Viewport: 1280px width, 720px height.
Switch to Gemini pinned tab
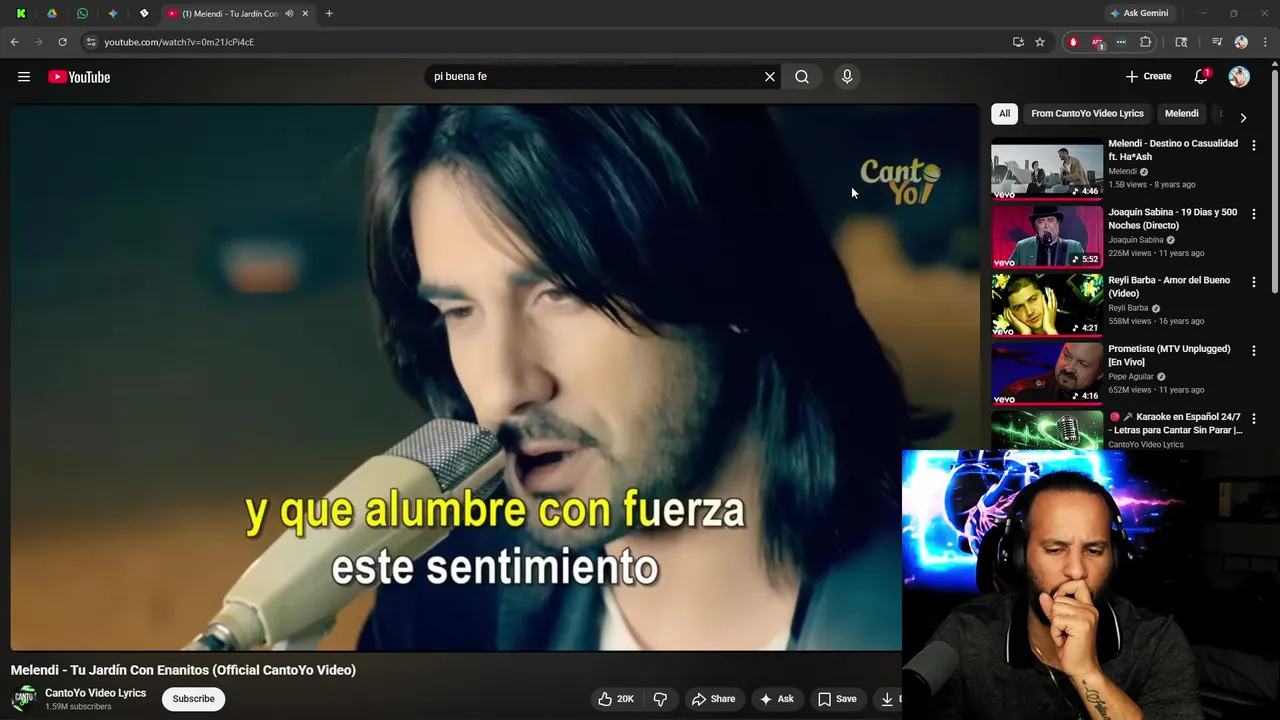113,14
